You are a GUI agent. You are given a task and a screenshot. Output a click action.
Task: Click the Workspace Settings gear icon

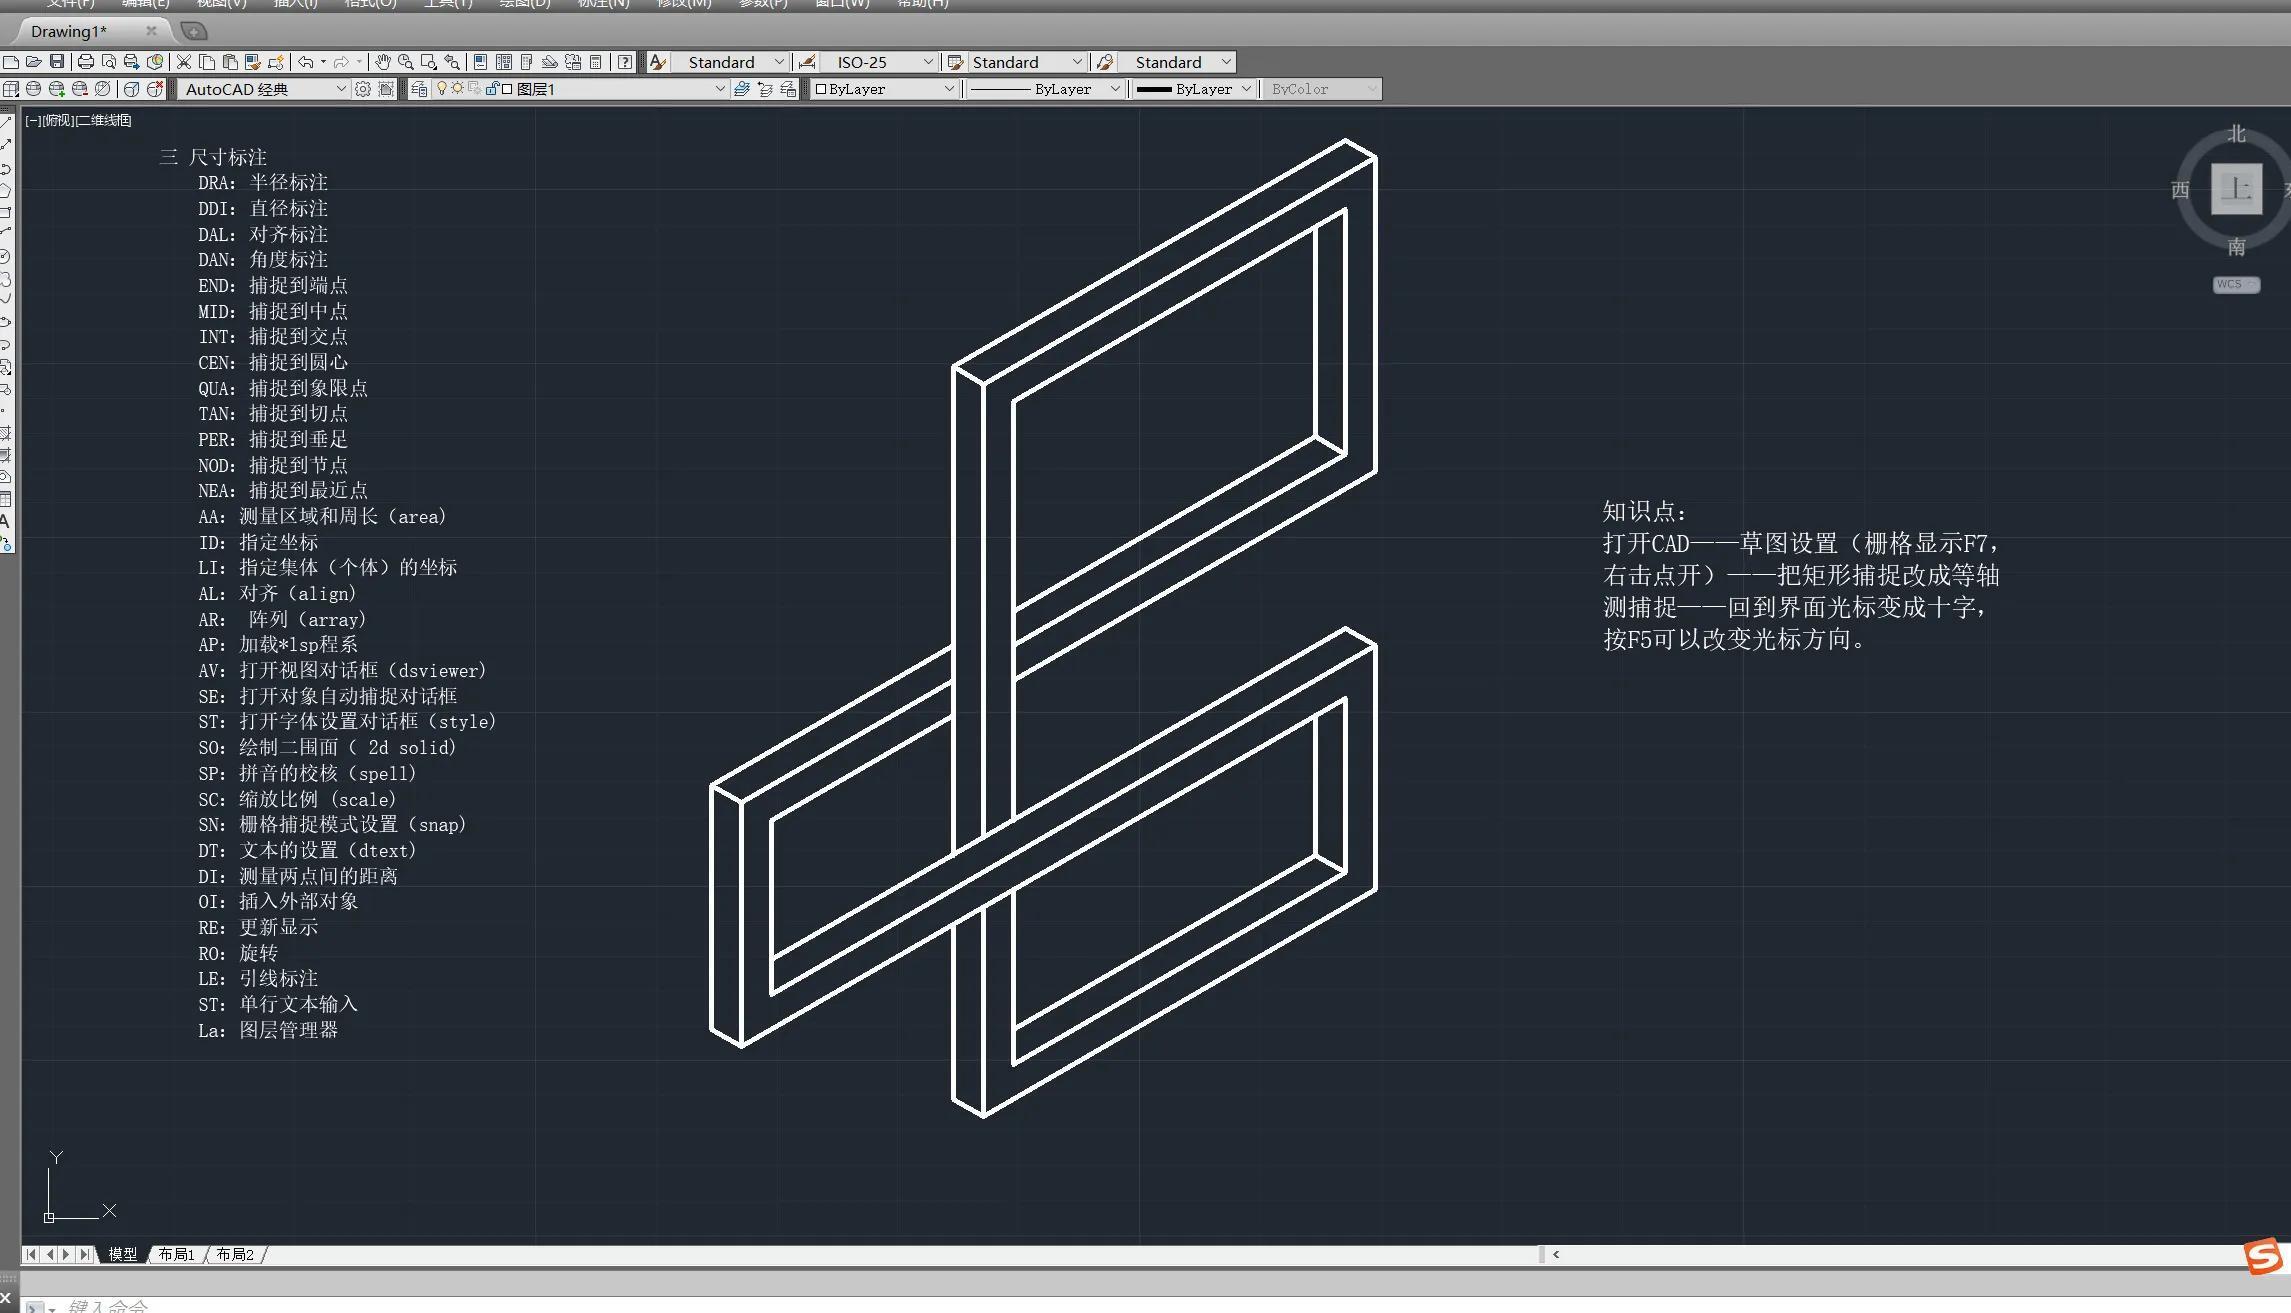[363, 89]
